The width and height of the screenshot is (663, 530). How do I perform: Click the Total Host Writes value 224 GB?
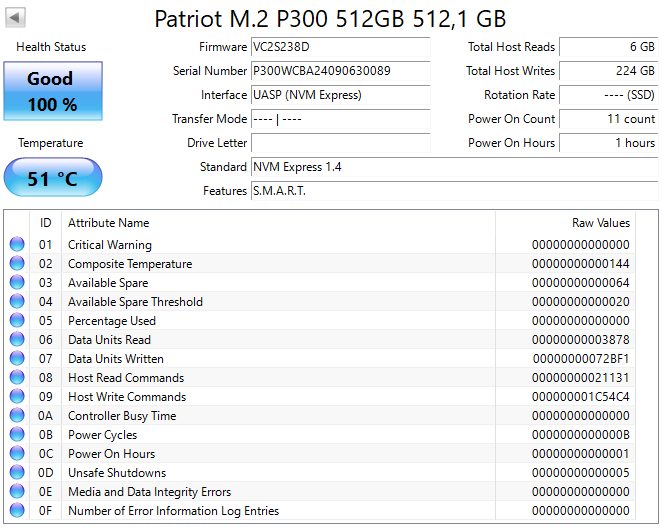click(x=609, y=71)
